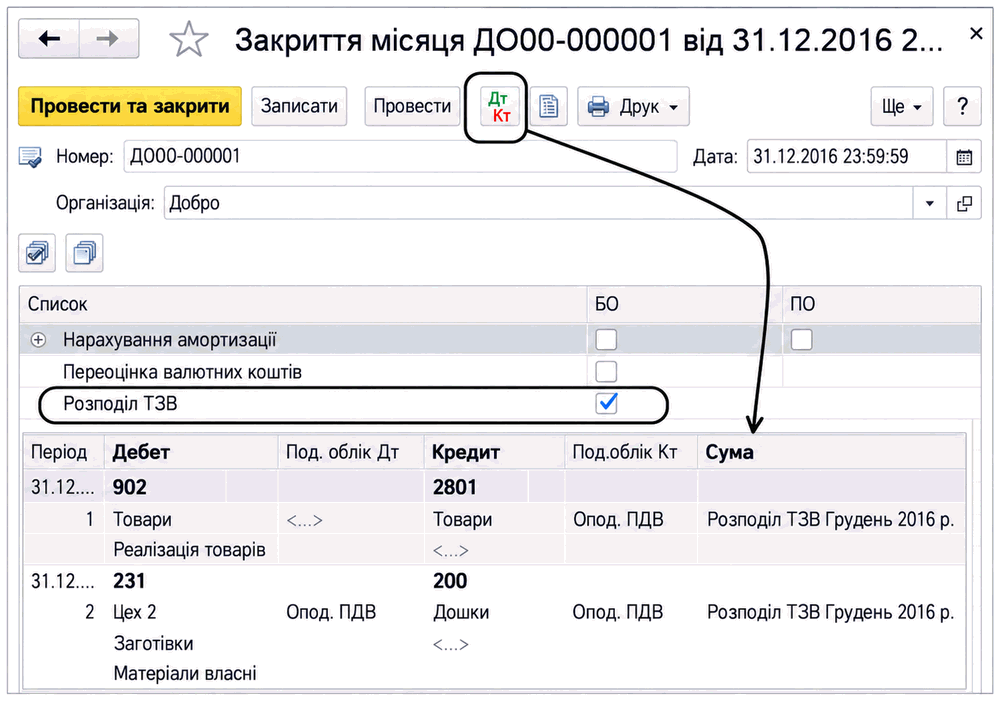Click the Под. облік Дт column header

[351, 452]
